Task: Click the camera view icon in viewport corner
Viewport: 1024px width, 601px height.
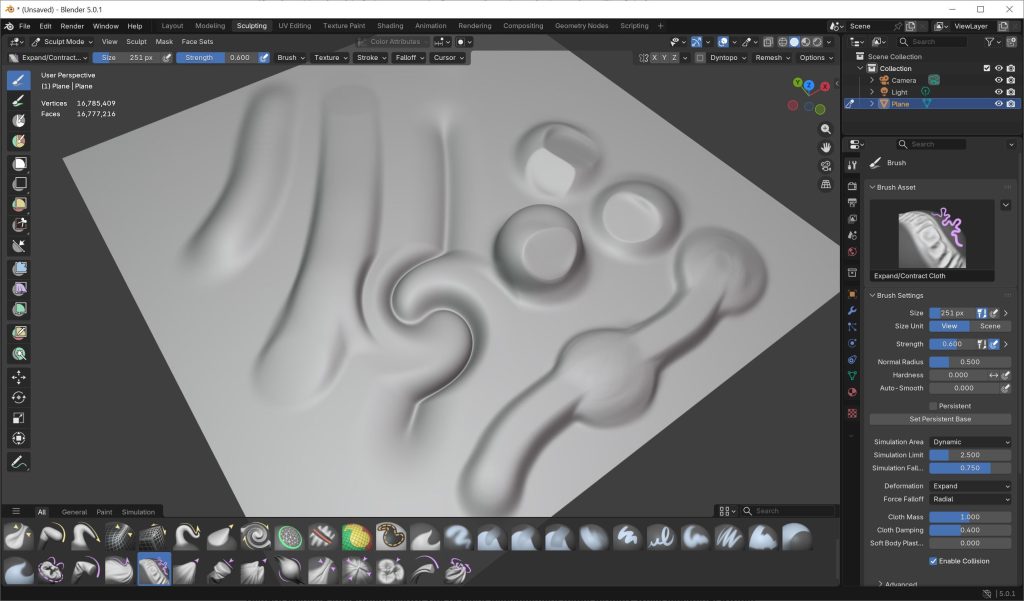Action: 825,166
